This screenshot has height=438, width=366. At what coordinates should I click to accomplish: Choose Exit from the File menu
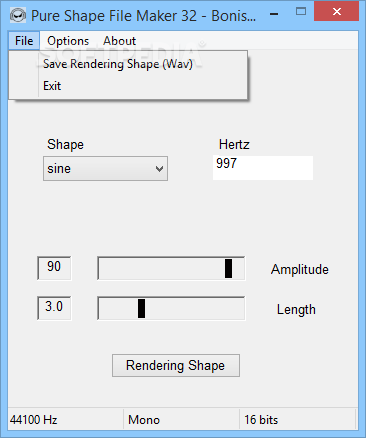point(52,86)
